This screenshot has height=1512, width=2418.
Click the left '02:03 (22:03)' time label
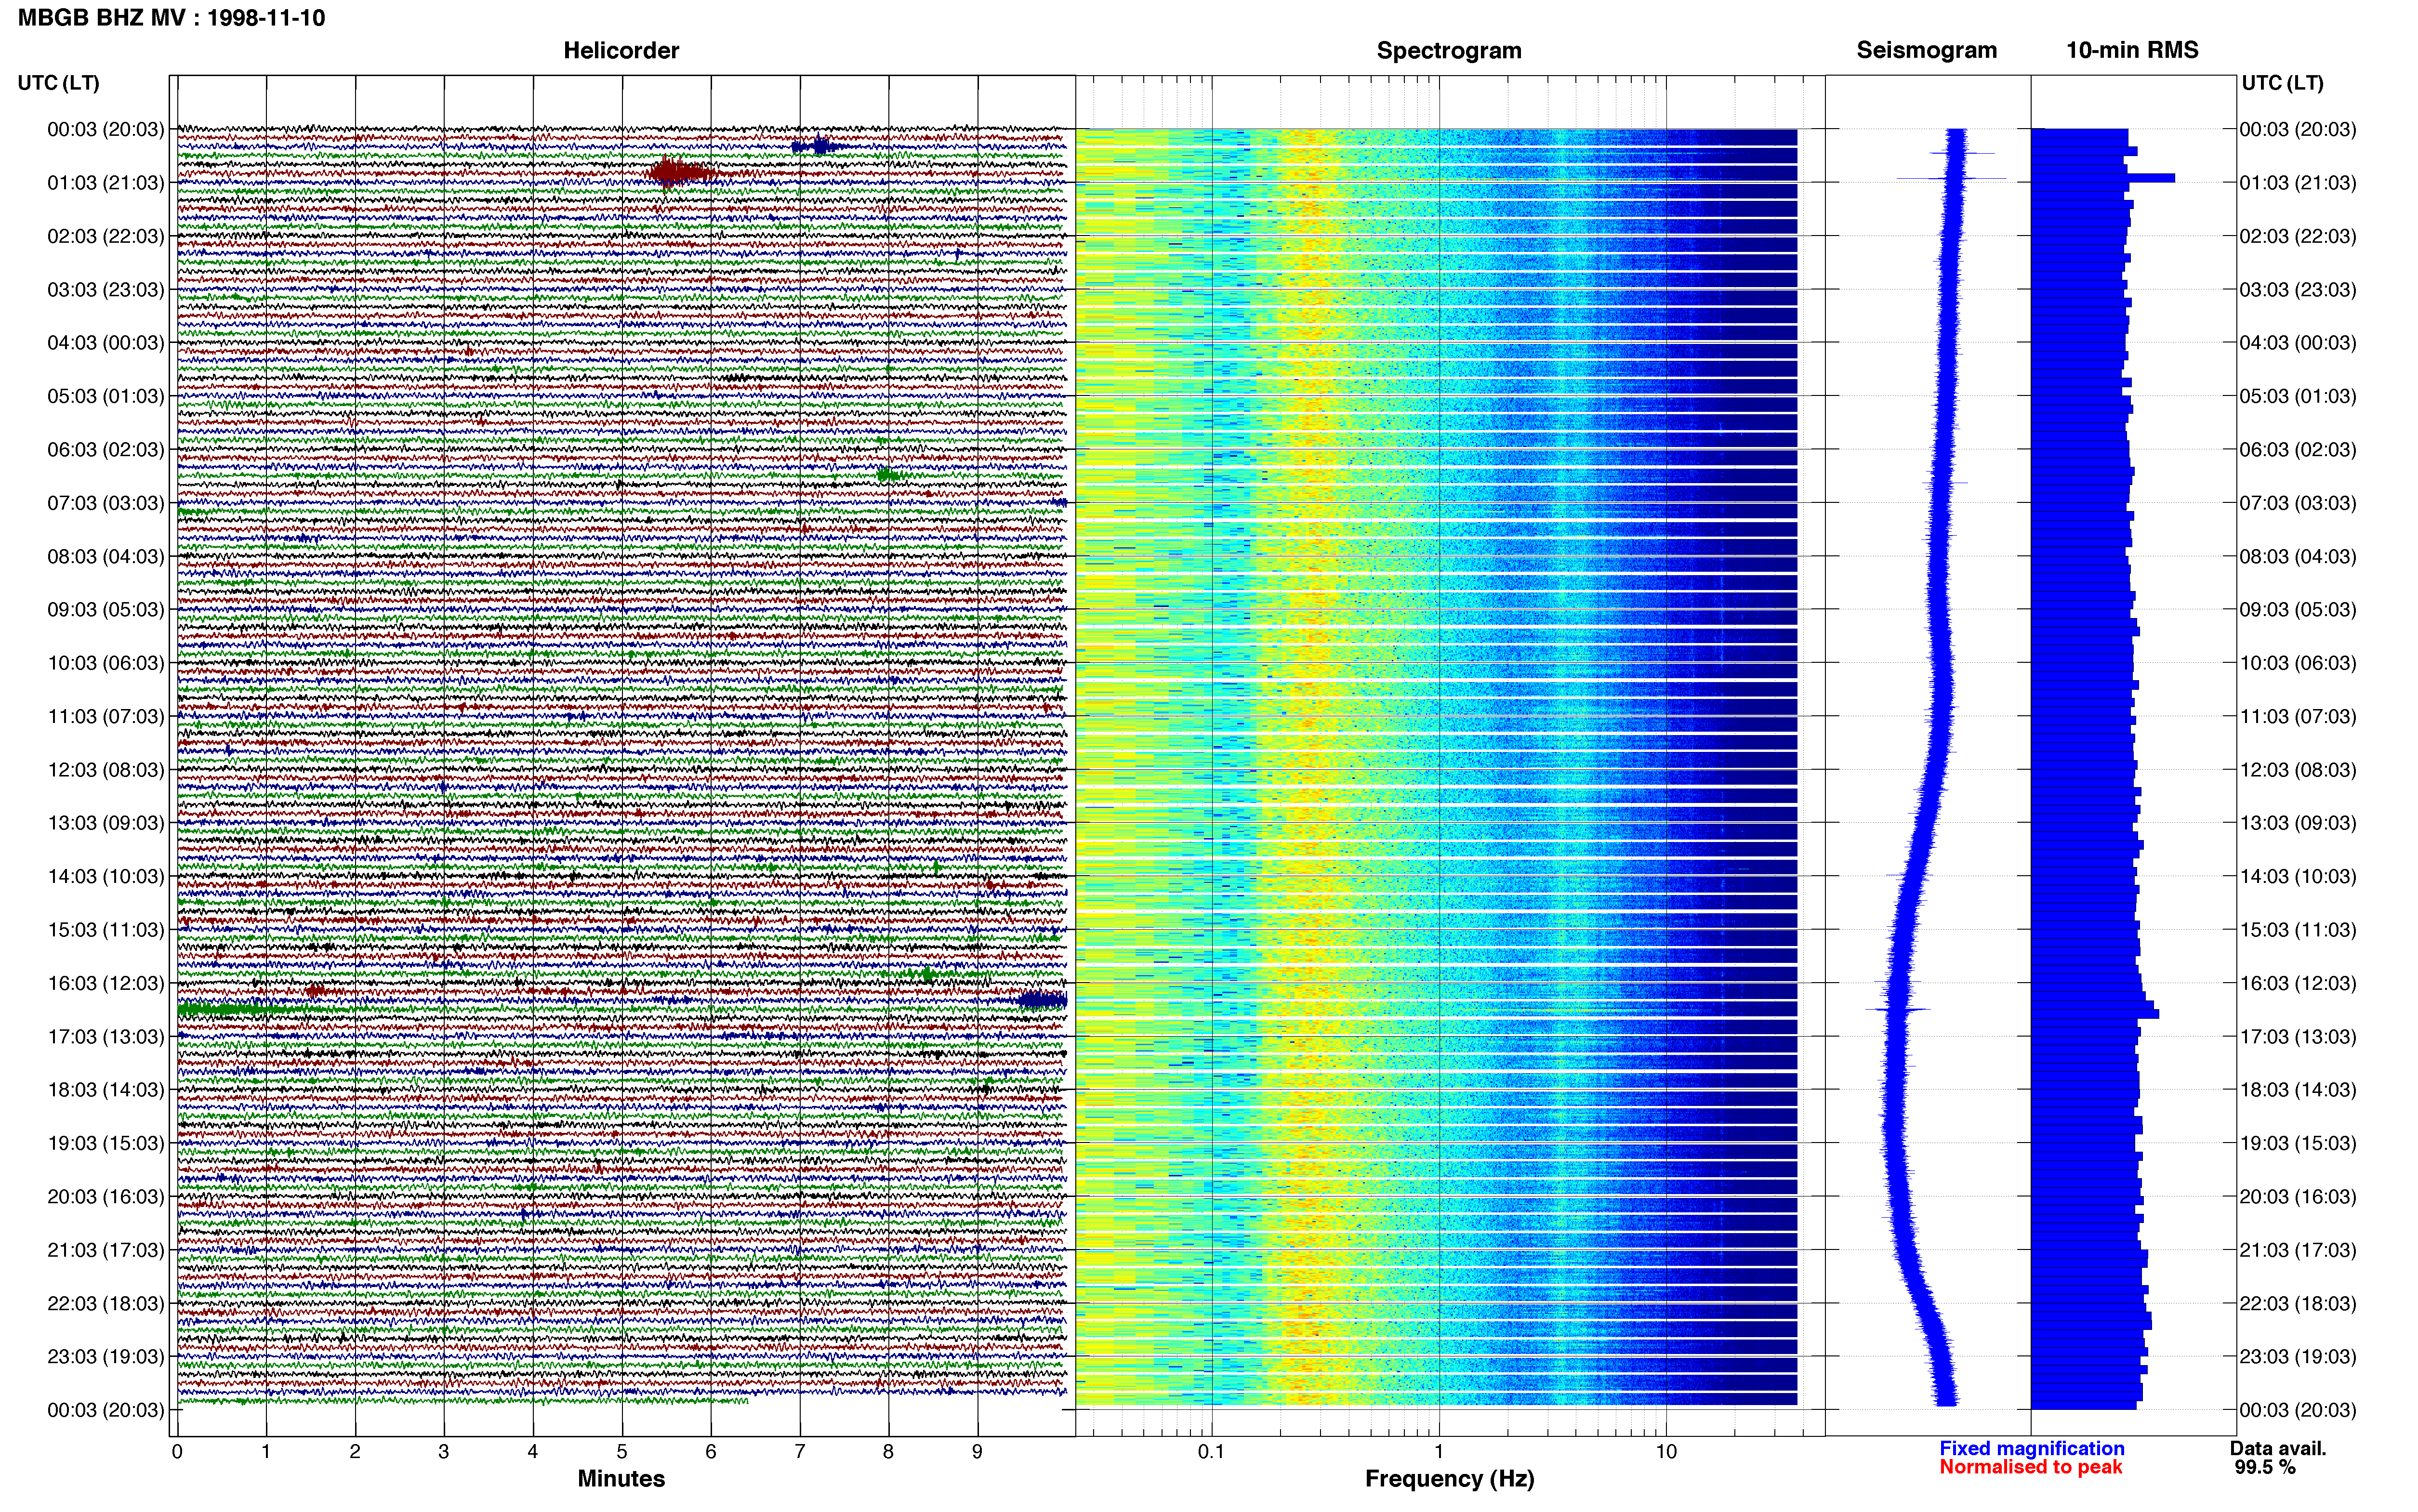coord(106,236)
